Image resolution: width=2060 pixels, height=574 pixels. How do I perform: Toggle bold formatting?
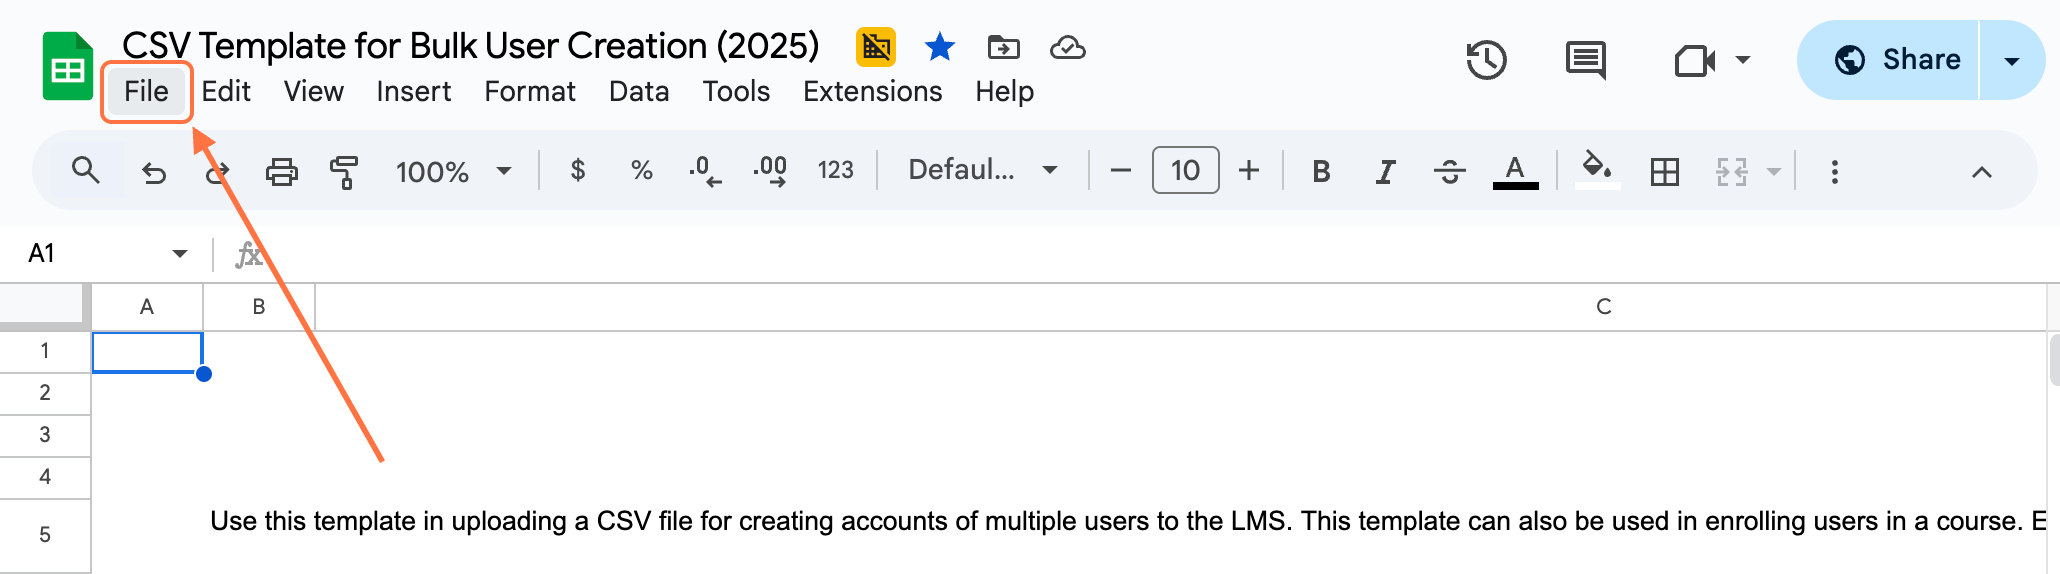(x=1321, y=172)
